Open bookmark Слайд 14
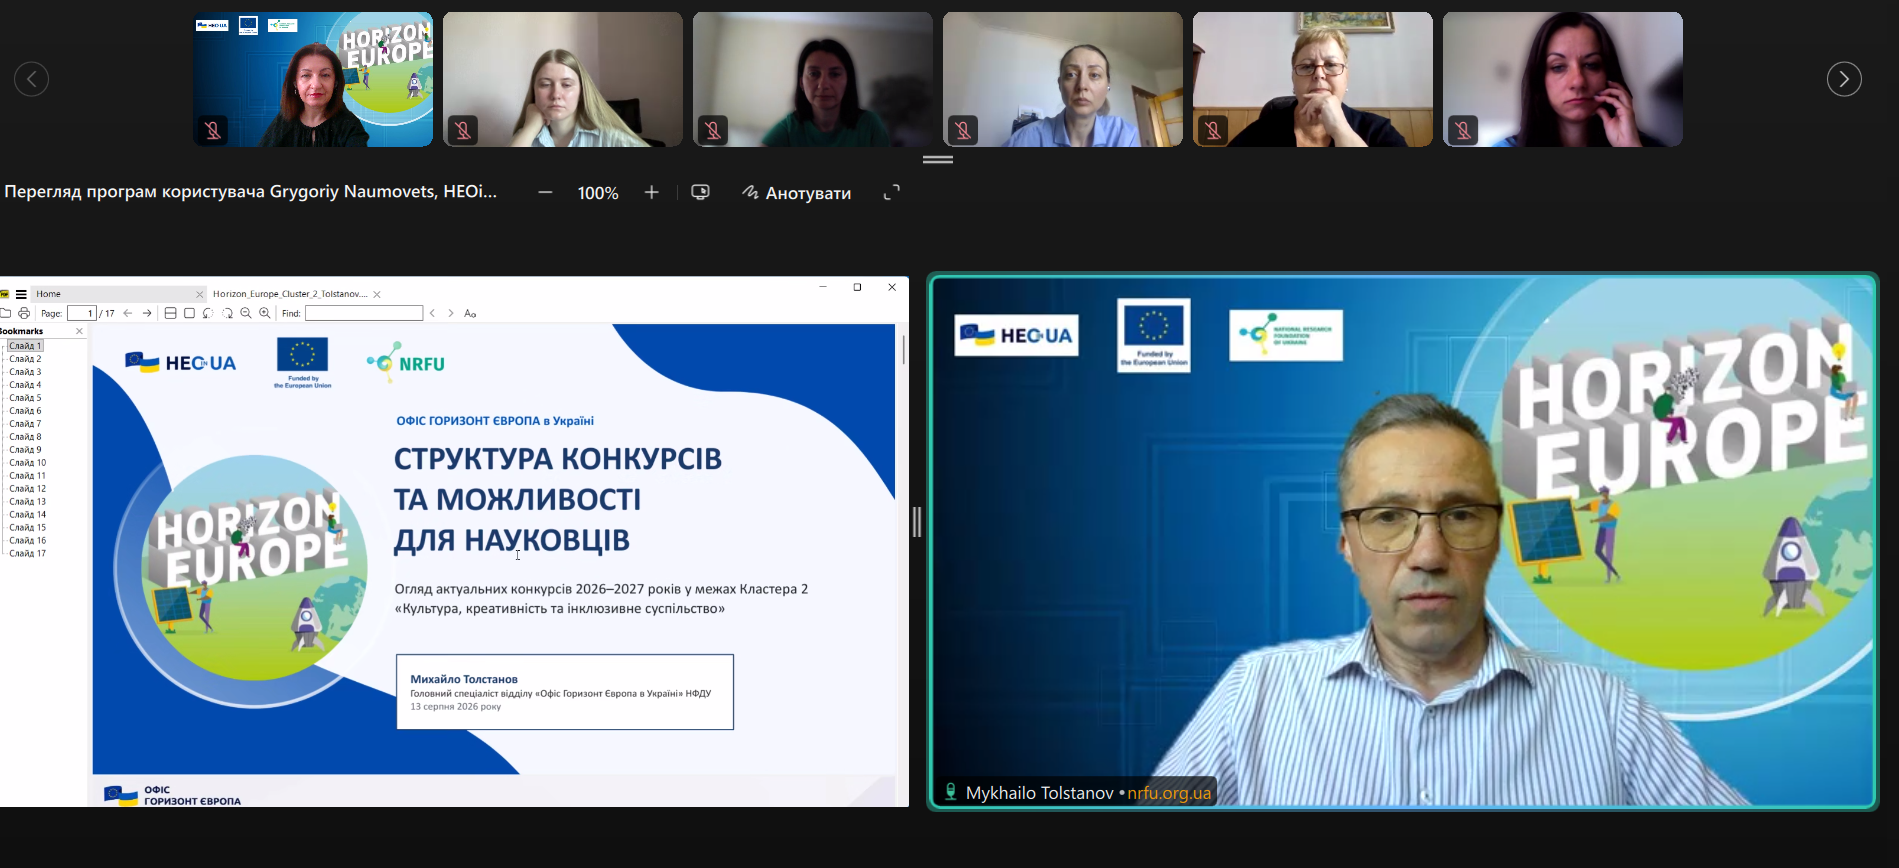1899x868 pixels. [x=27, y=515]
